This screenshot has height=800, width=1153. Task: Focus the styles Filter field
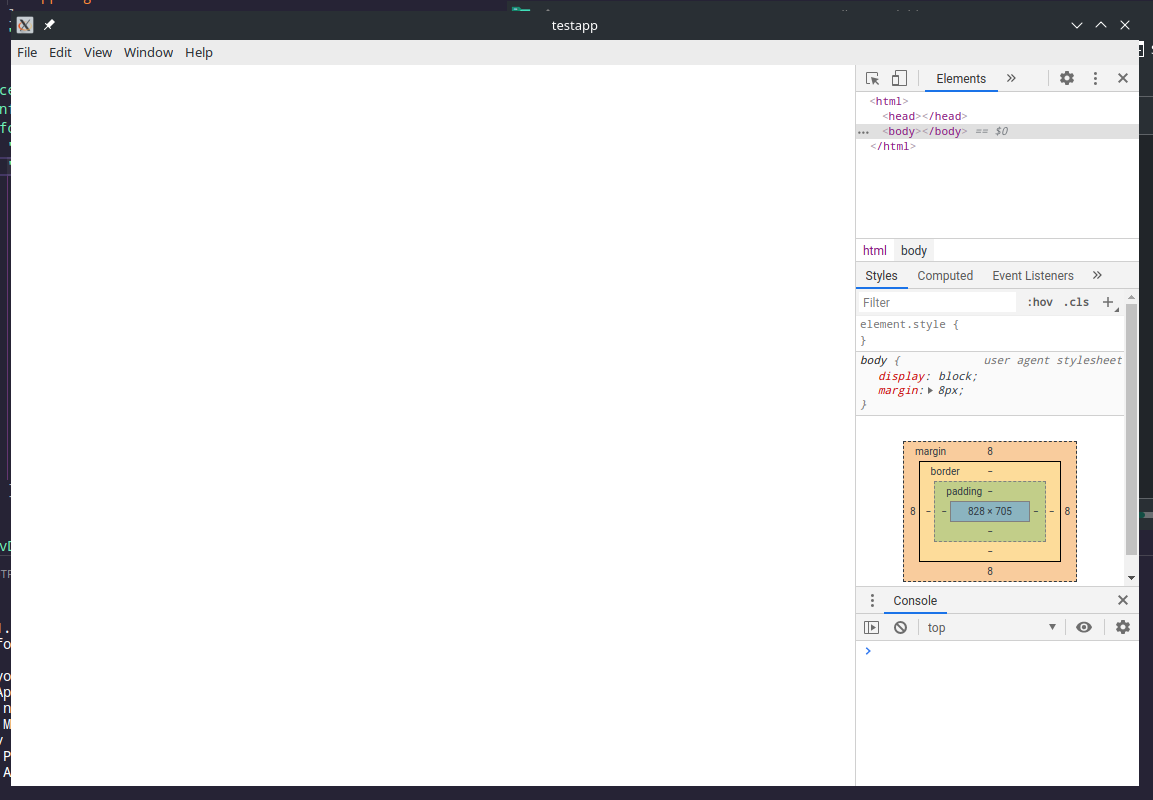[937, 302]
